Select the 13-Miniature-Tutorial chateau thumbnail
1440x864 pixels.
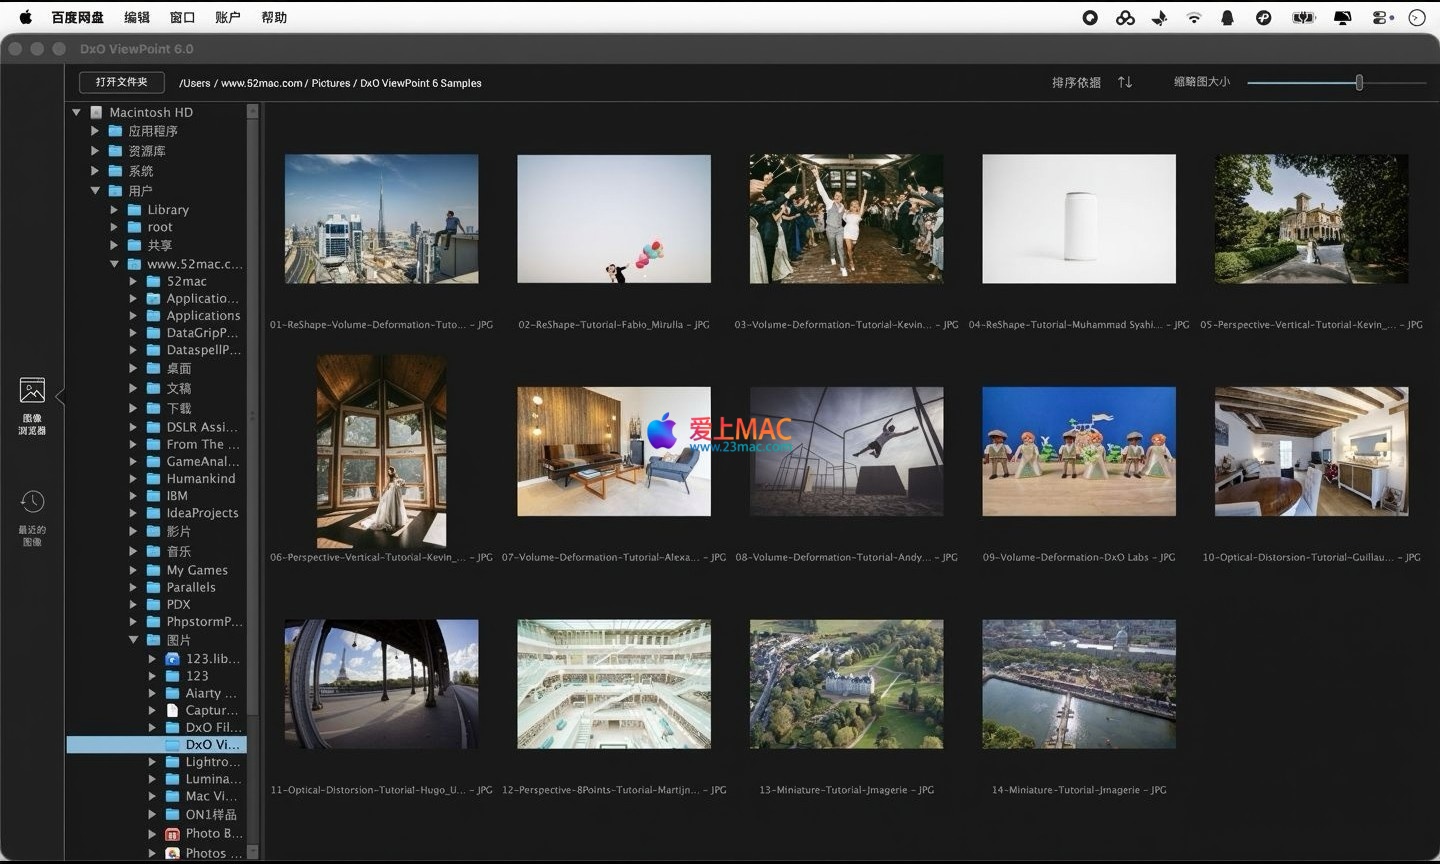[x=846, y=684]
